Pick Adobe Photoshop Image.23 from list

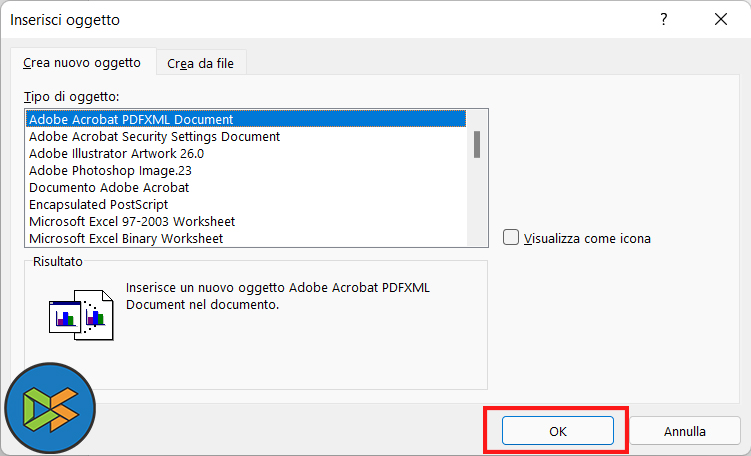click(109, 170)
